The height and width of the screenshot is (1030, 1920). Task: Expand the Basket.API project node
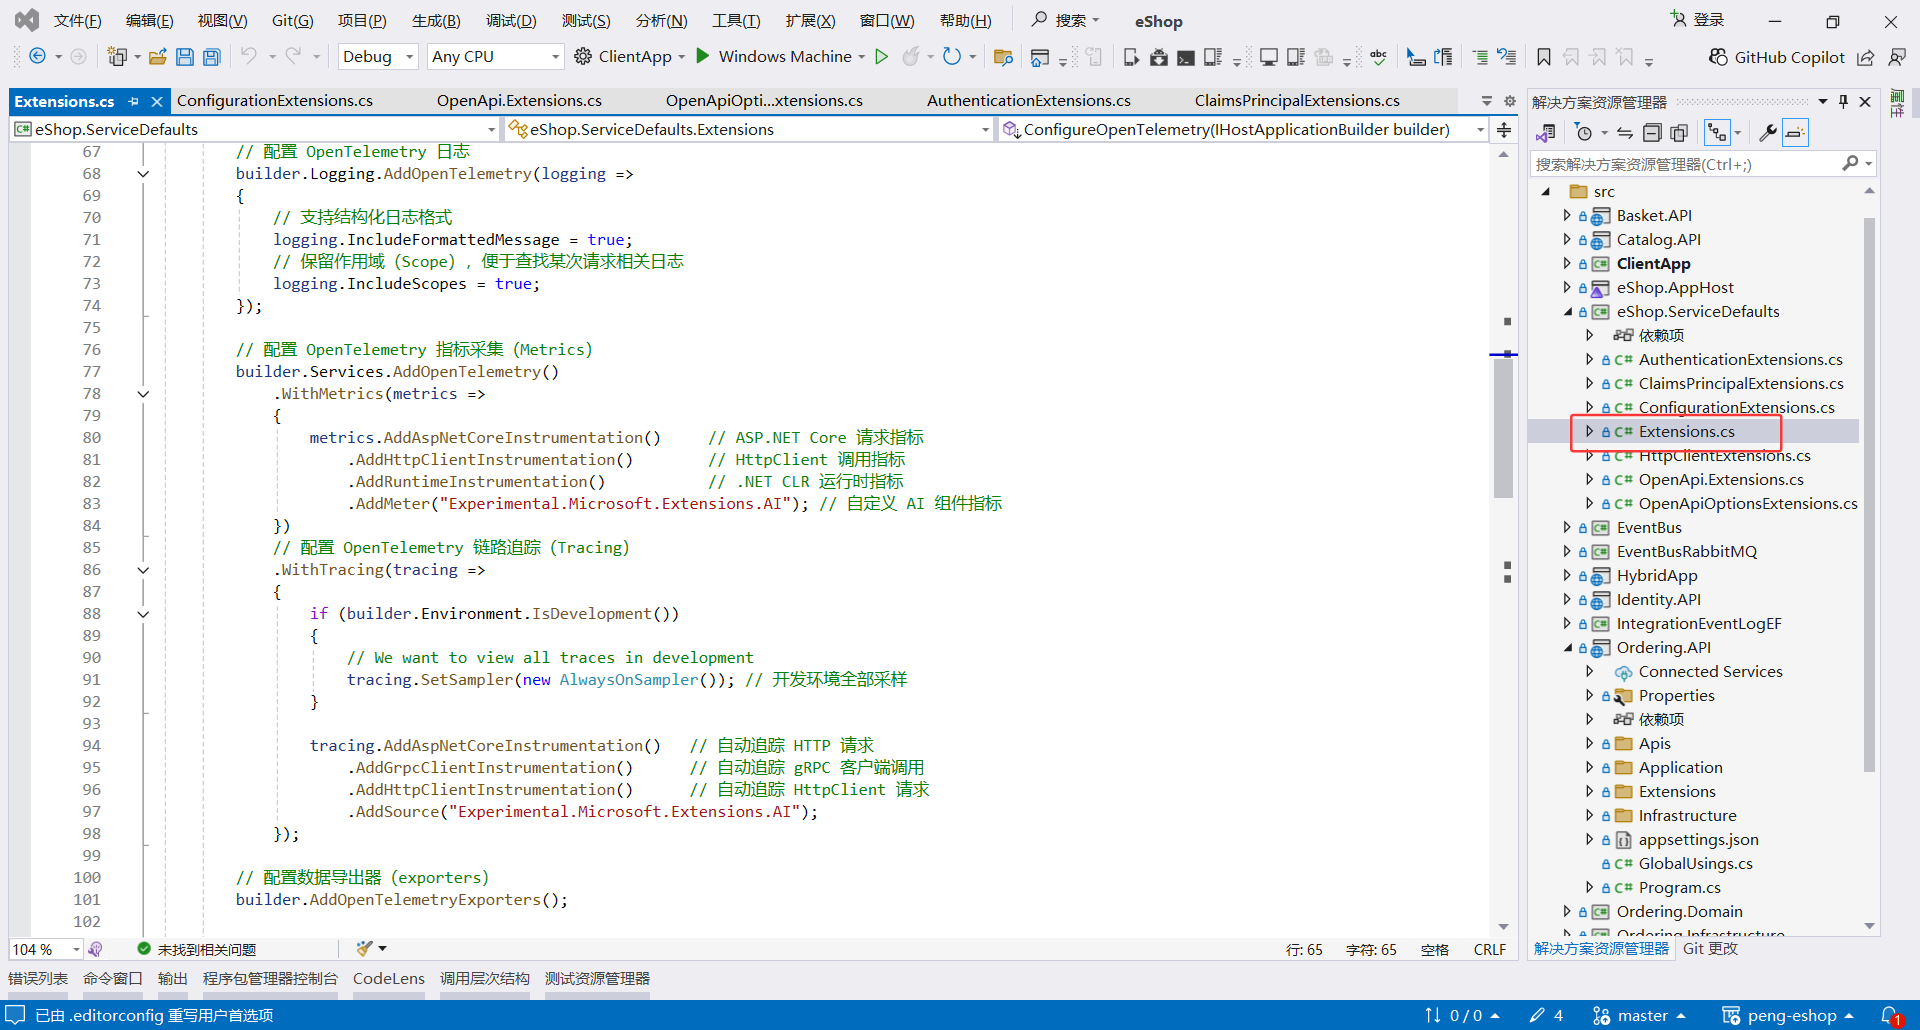(1567, 215)
